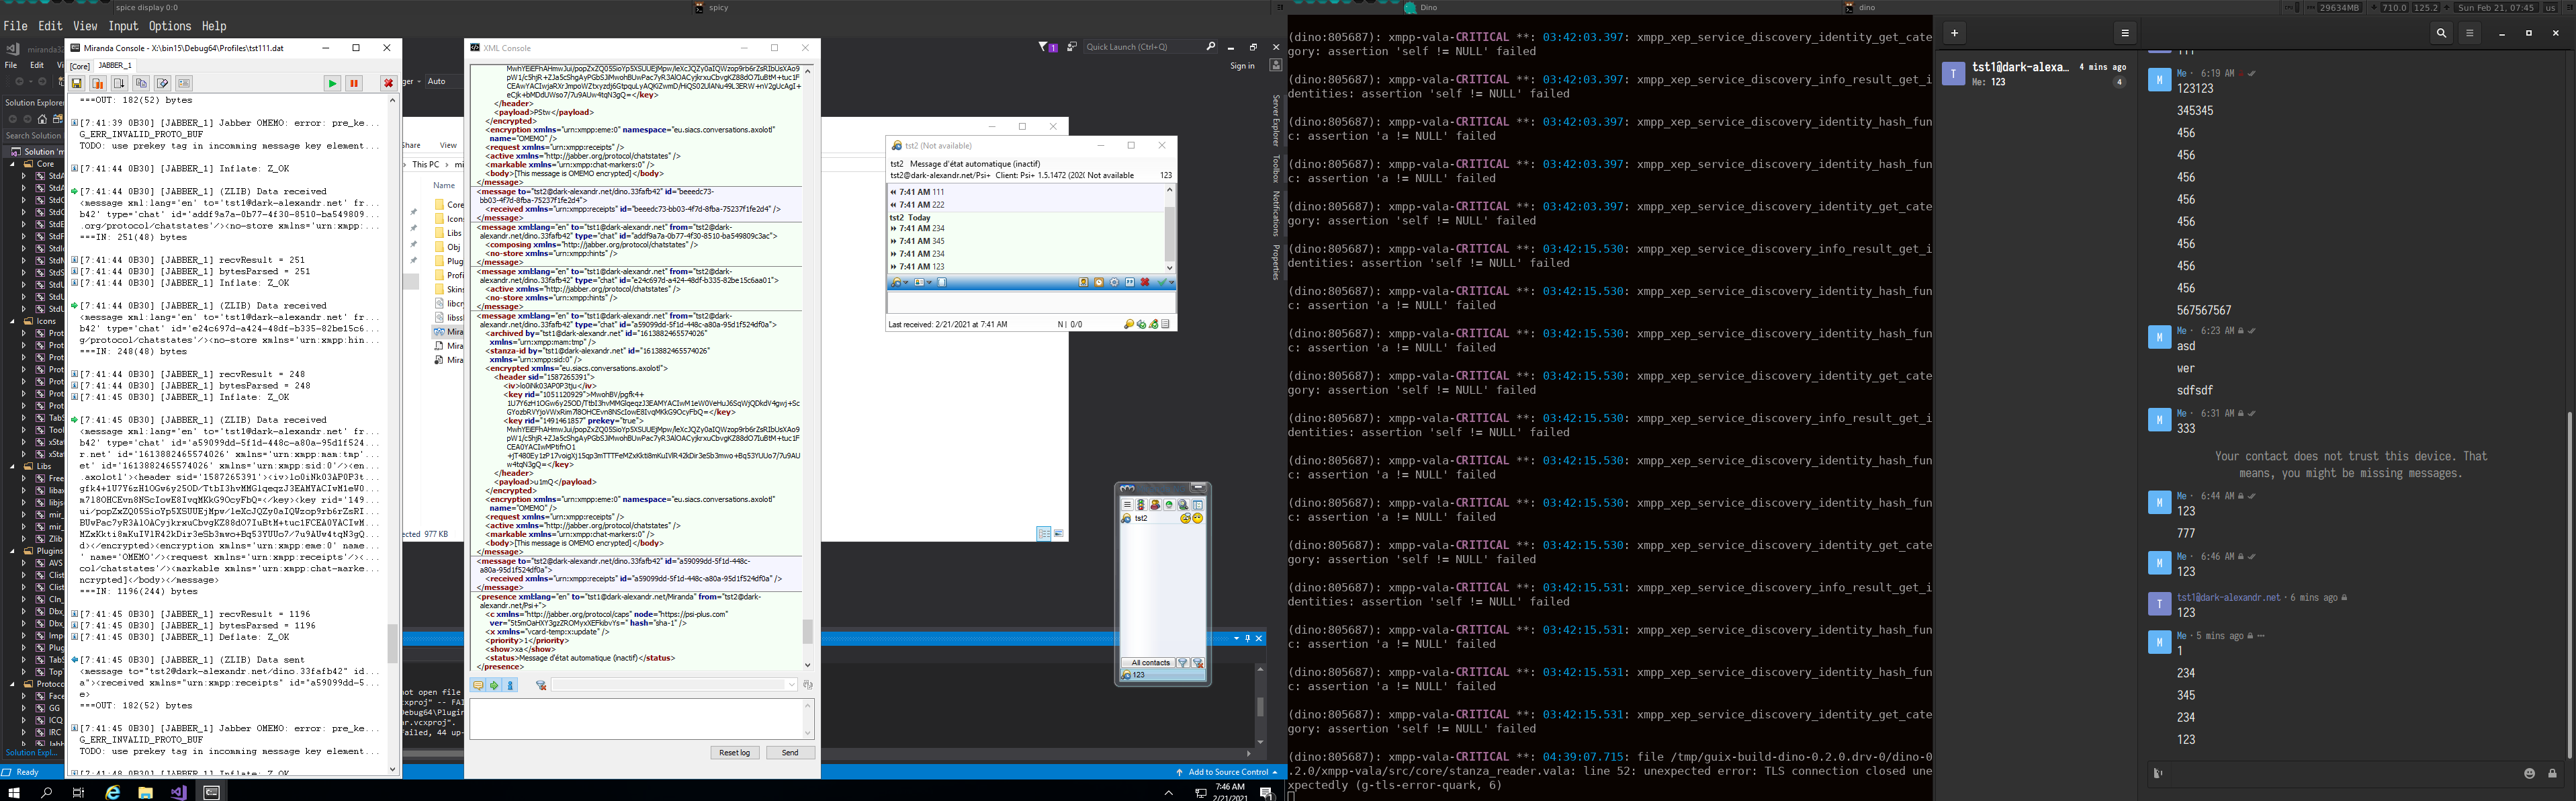Open the emoji picker in Dino chat input
Screen dimensions: 2576x801
tap(2529, 773)
